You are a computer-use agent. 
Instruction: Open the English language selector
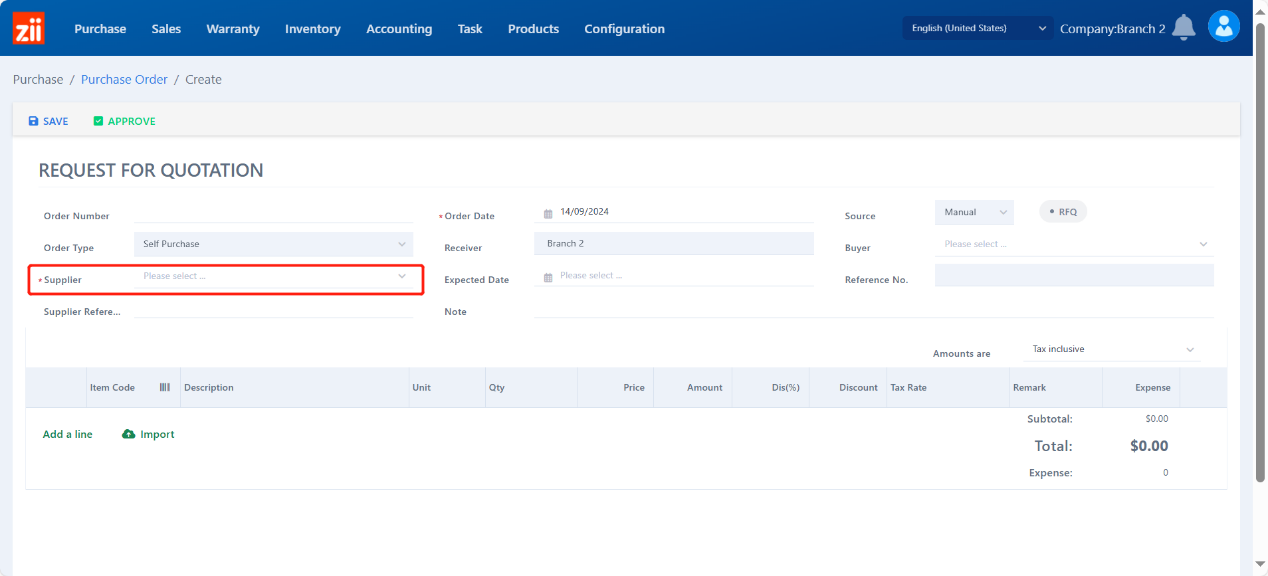click(x=978, y=28)
